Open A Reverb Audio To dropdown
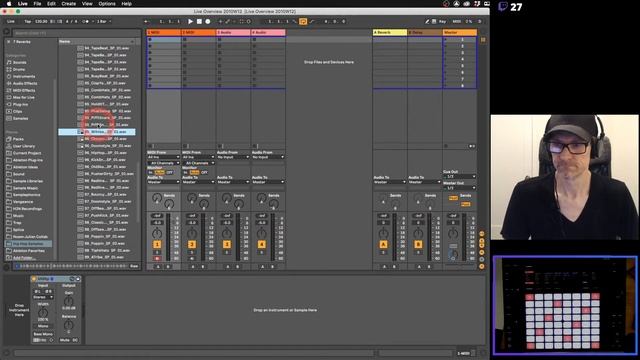The height and width of the screenshot is (360, 640). [x=389, y=182]
